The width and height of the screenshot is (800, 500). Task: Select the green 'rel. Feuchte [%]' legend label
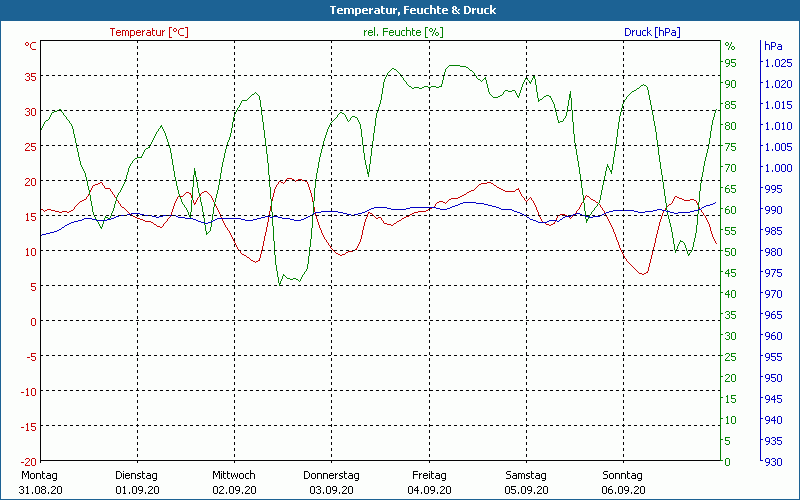pos(402,32)
